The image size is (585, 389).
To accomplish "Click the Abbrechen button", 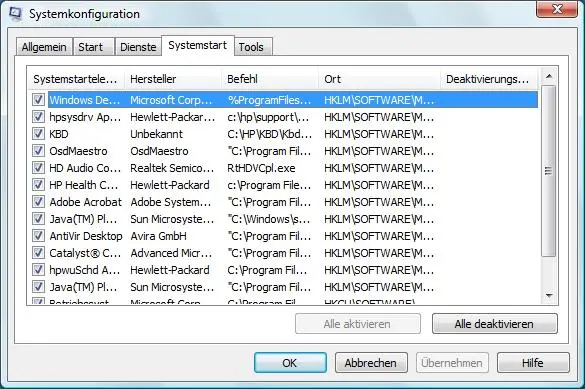I will (x=371, y=363).
